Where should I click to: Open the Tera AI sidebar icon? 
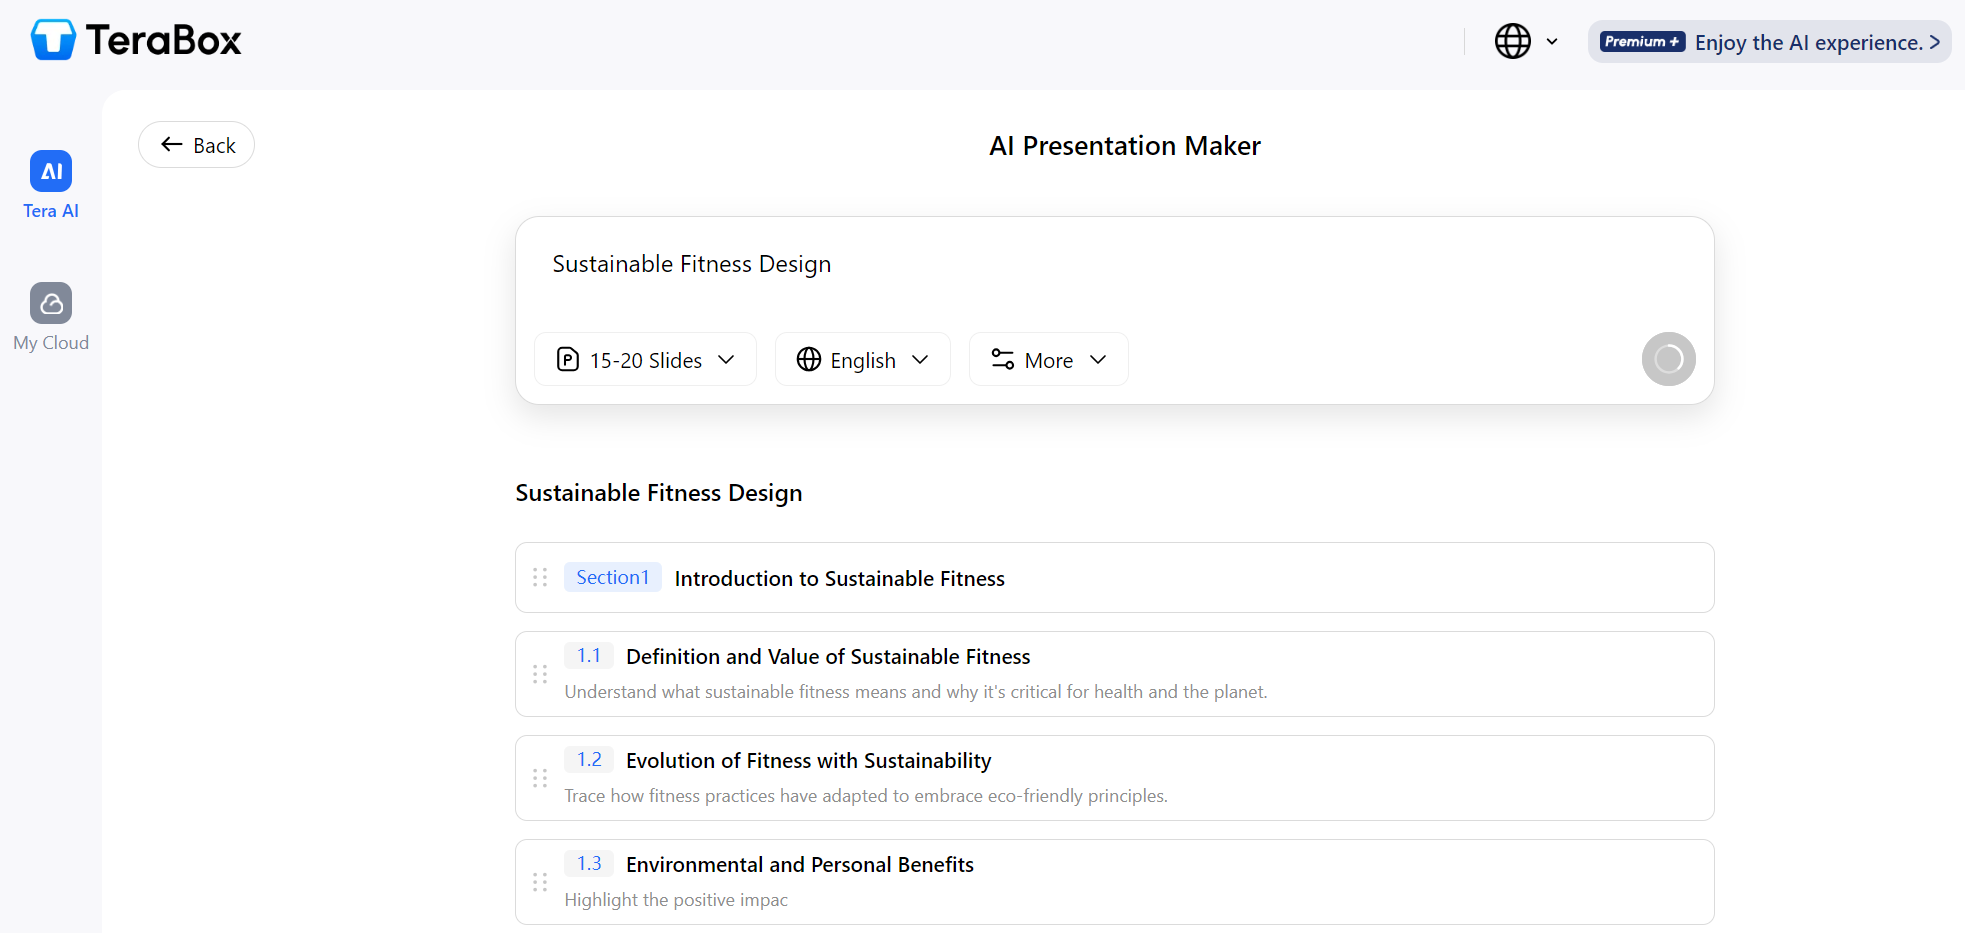[51, 171]
